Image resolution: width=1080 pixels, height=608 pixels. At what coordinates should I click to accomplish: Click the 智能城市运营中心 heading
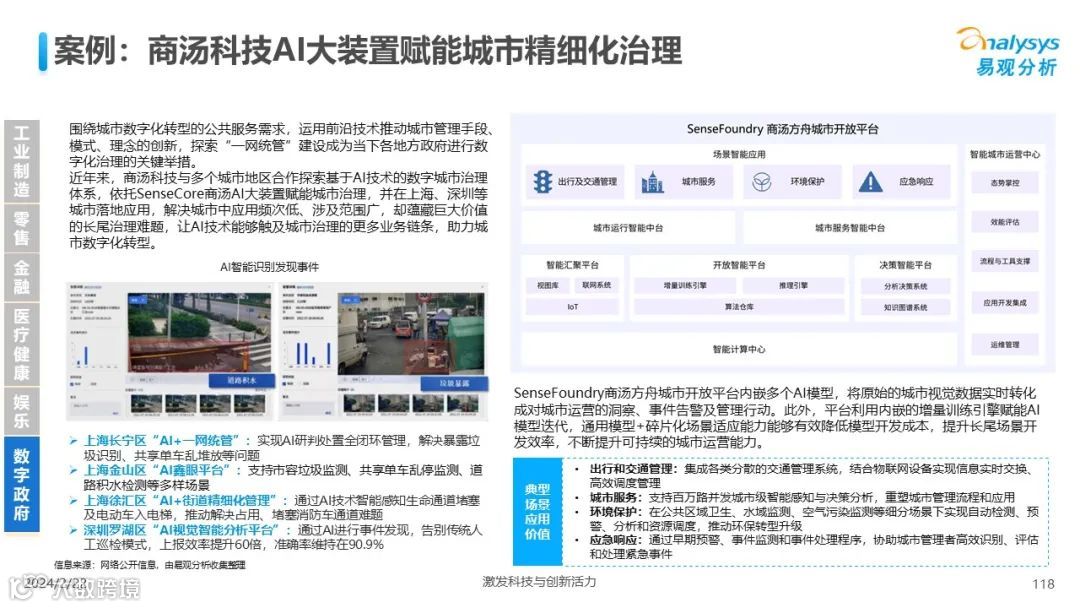pyautogui.click(x=1005, y=155)
